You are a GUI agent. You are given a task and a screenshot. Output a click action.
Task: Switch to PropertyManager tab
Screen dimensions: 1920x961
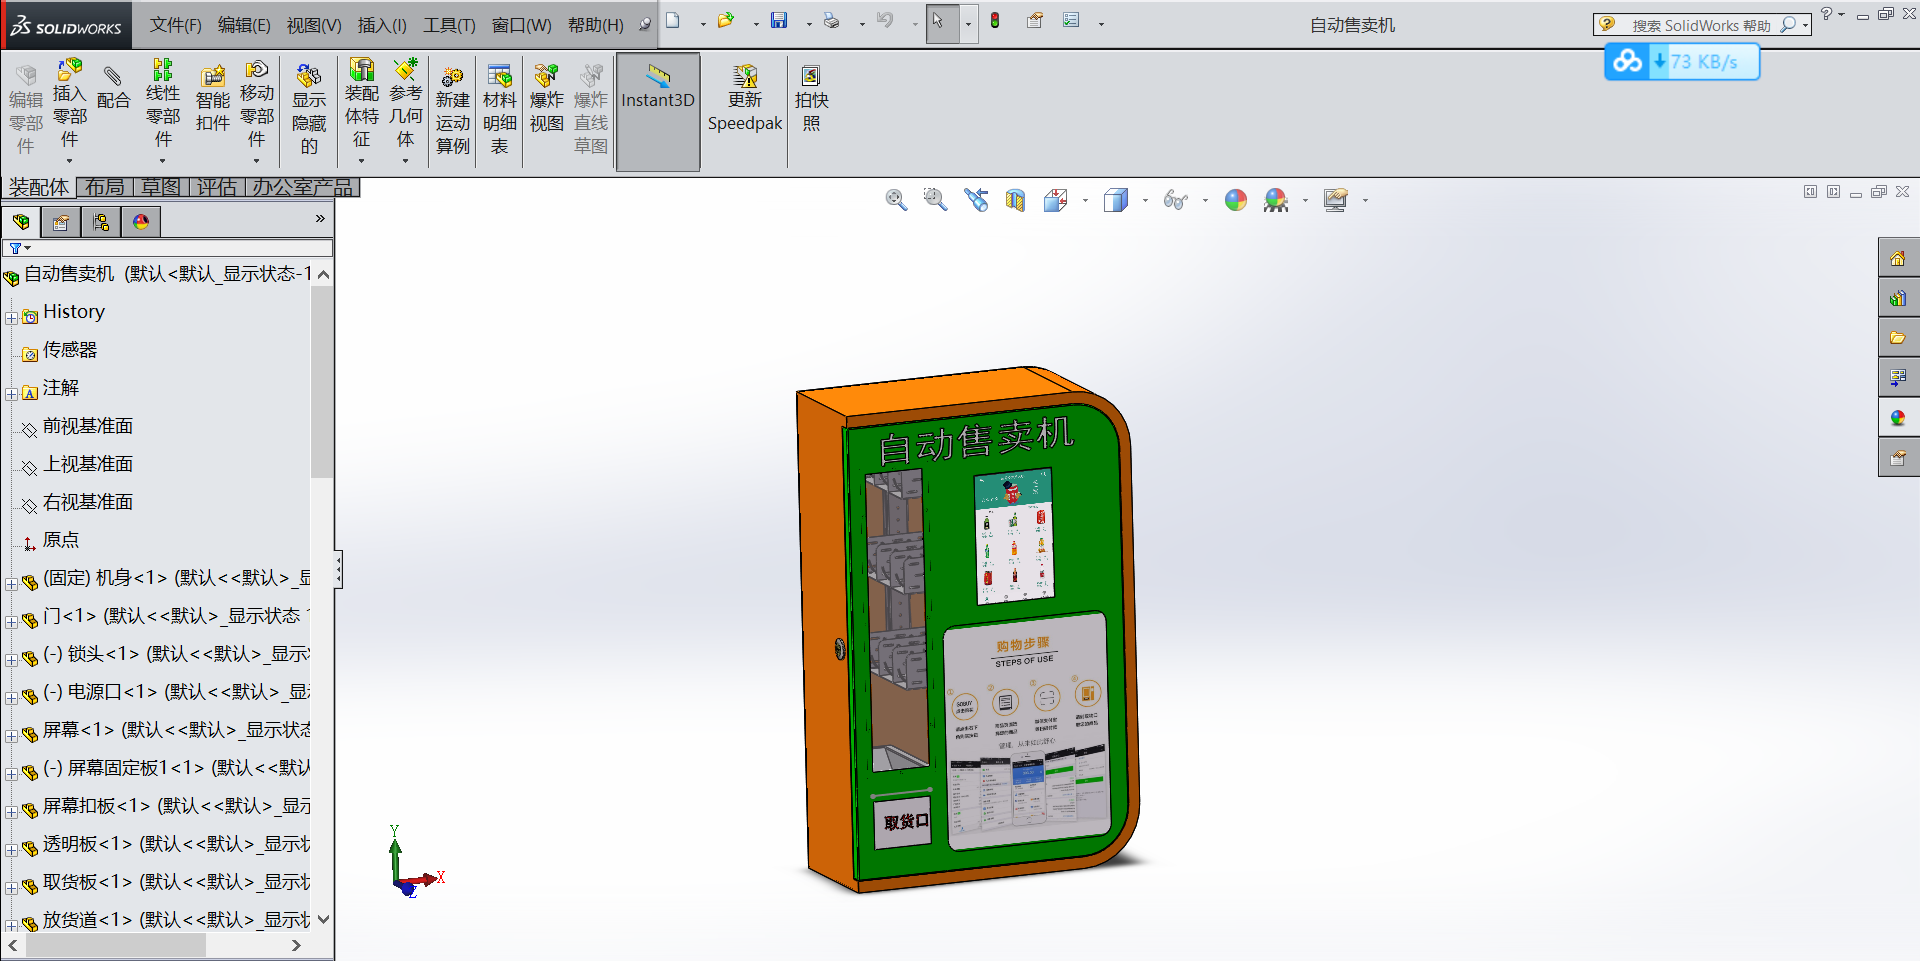pyautogui.click(x=61, y=222)
